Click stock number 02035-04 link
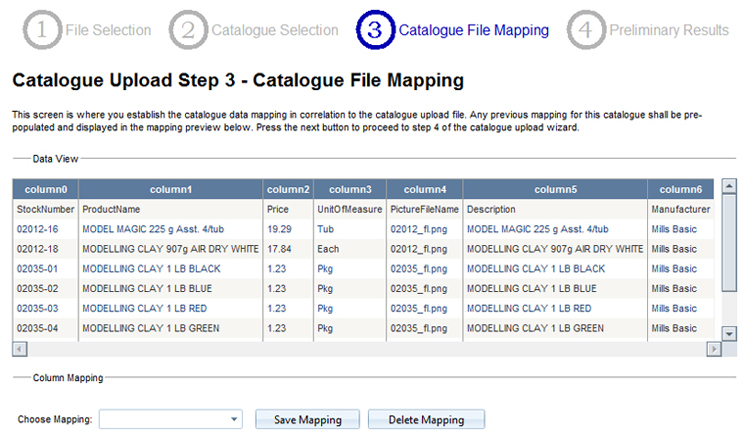 [x=39, y=328]
